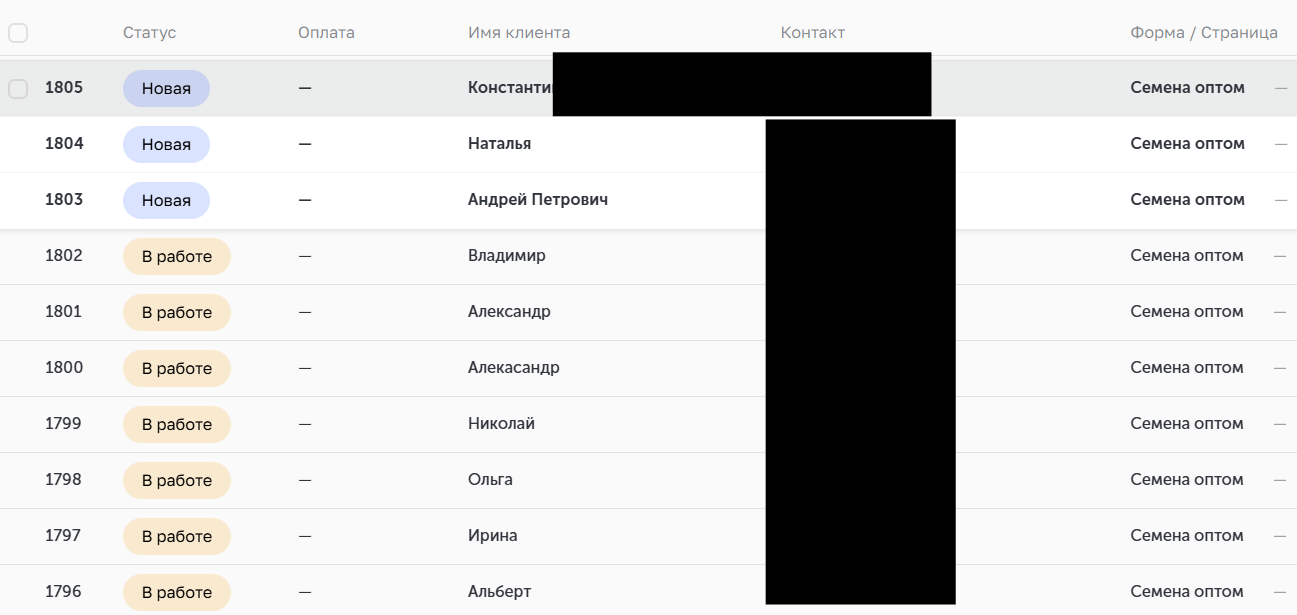Viewport: 1297px width, 615px height.
Task: Open the «В работе» badge for order 1797
Action: pos(177,536)
